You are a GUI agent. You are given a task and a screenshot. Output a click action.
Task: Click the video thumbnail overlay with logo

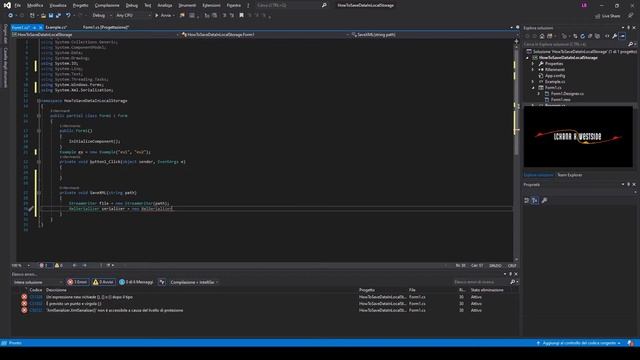[578, 137]
